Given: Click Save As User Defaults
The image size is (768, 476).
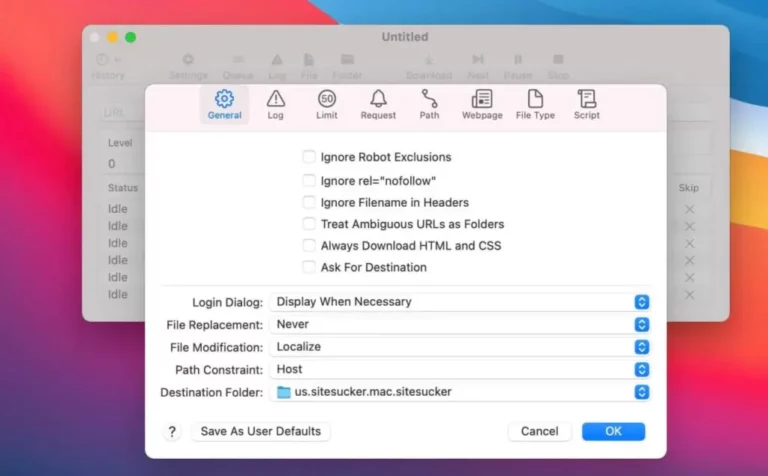Looking at the screenshot, I should click(261, 431).
